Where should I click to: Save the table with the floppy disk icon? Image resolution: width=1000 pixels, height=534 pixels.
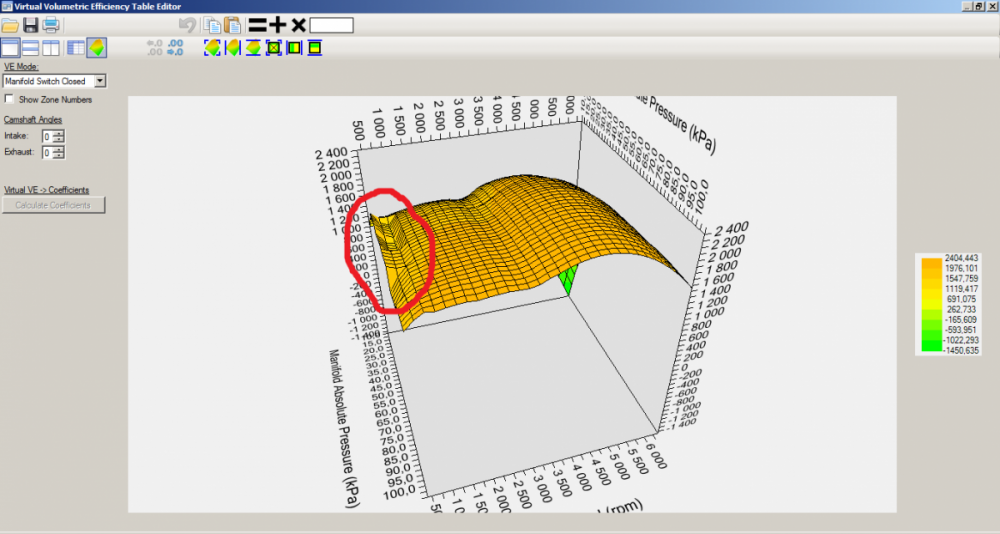coord(30,26)
